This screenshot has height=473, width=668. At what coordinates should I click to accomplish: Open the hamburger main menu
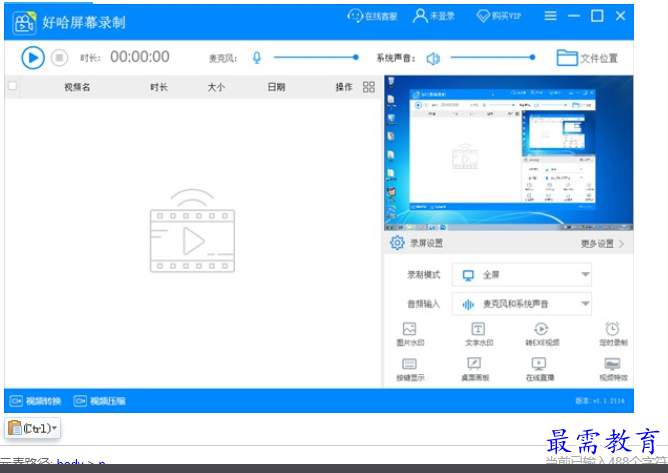coord(550,16)
